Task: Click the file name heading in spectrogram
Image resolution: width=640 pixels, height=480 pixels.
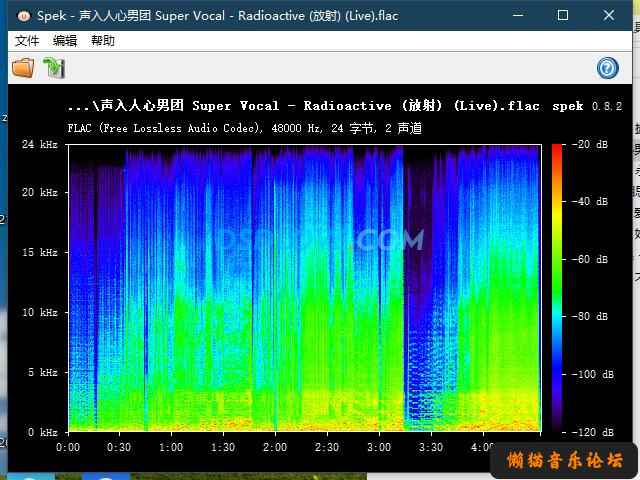Action: [x=303, y=106]
